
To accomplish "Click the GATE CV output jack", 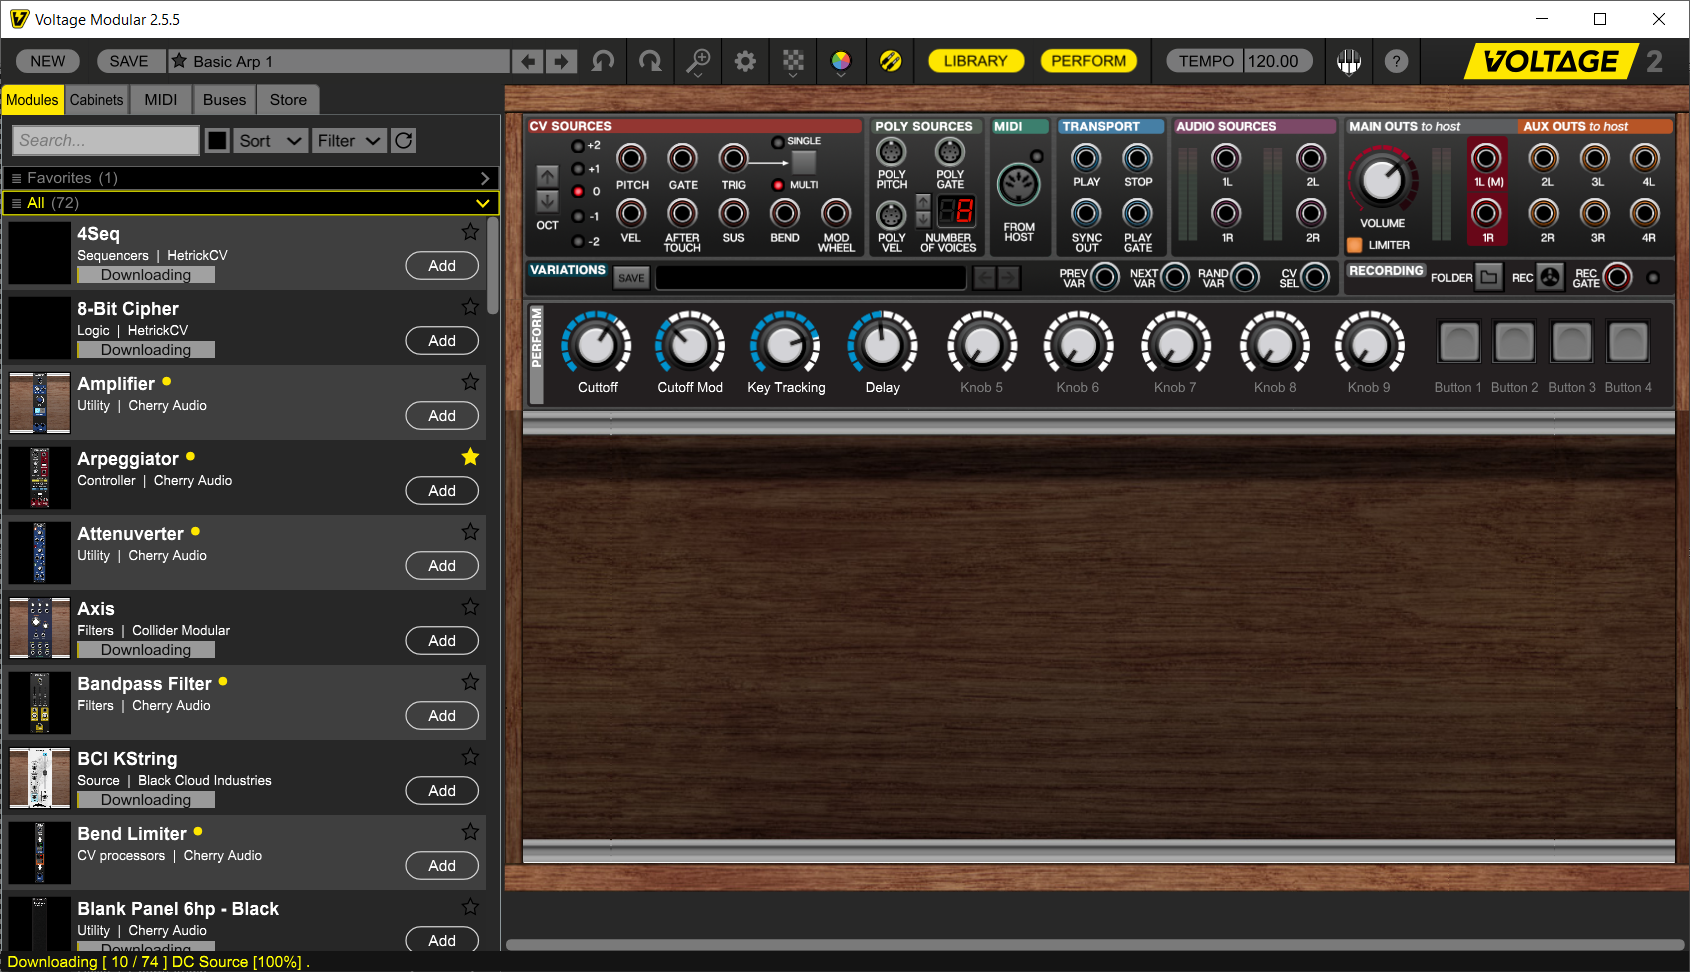I will pos(683,158).
